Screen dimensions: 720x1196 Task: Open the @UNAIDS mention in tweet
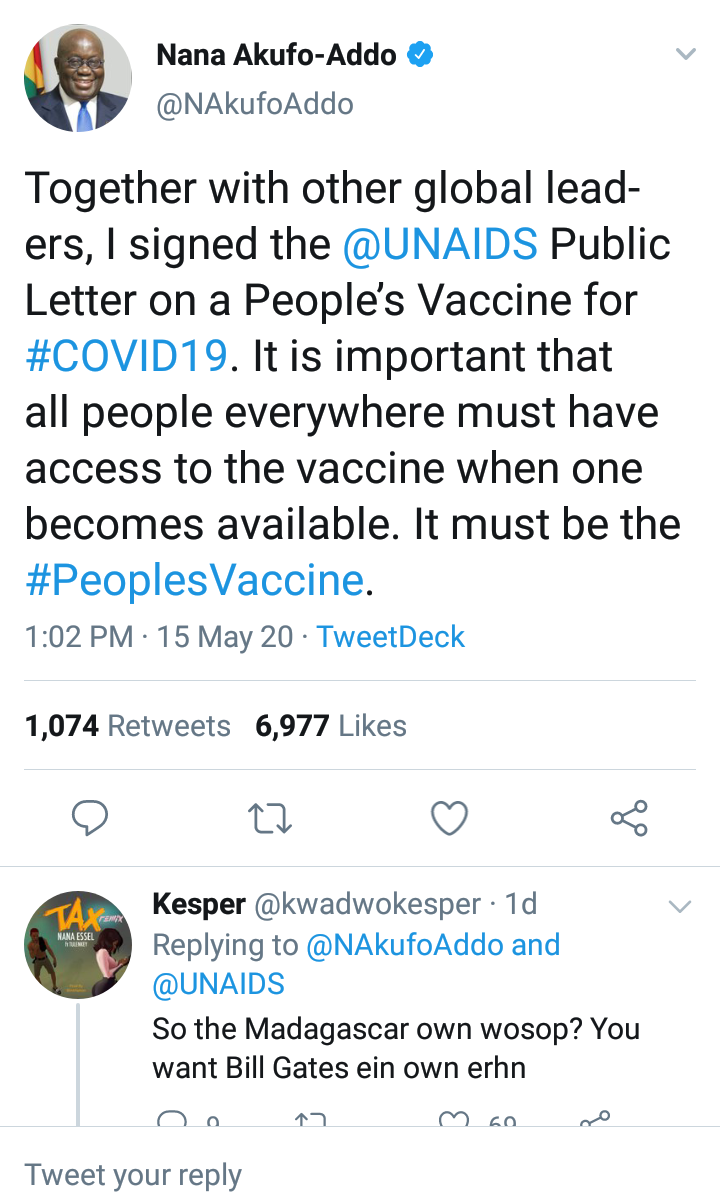440,245
